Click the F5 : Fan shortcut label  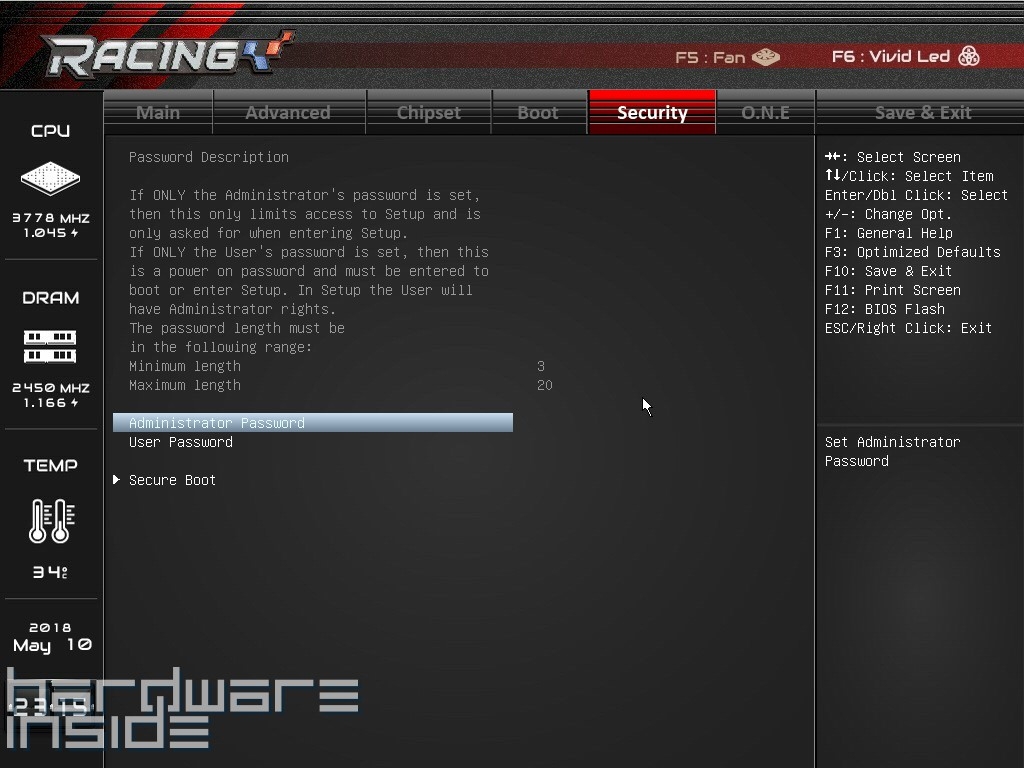(710, 57)
